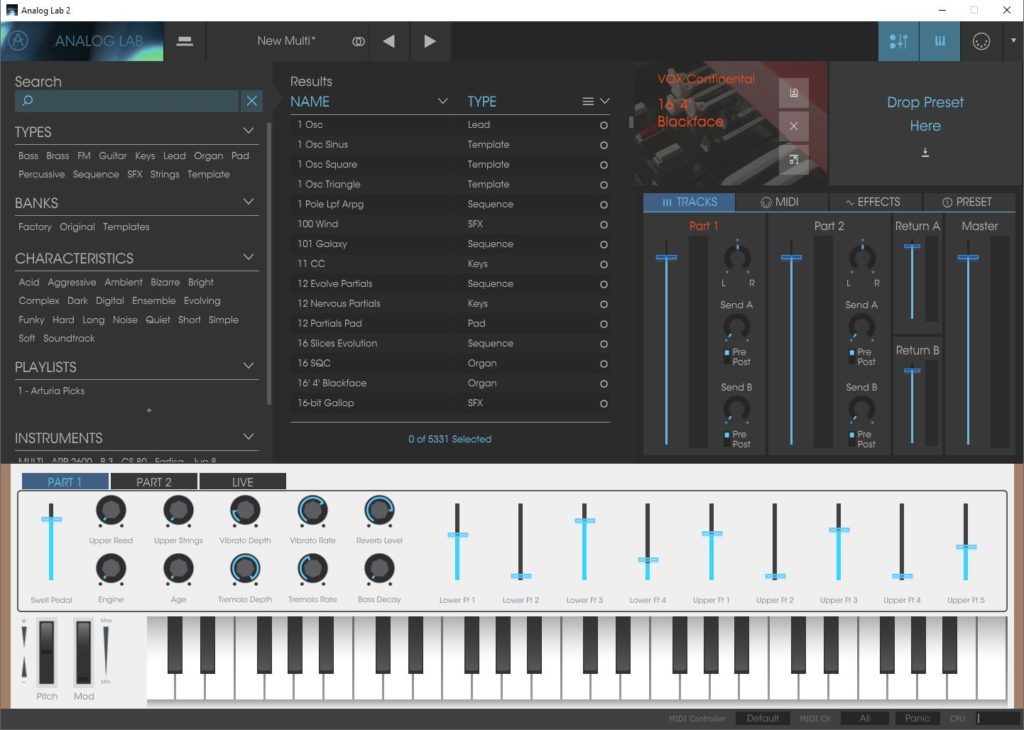Viewport: 1024px width, 730px height.
Task: Click the bottom icon on VOX Continental slot
Action: click(x=793, y=159)
